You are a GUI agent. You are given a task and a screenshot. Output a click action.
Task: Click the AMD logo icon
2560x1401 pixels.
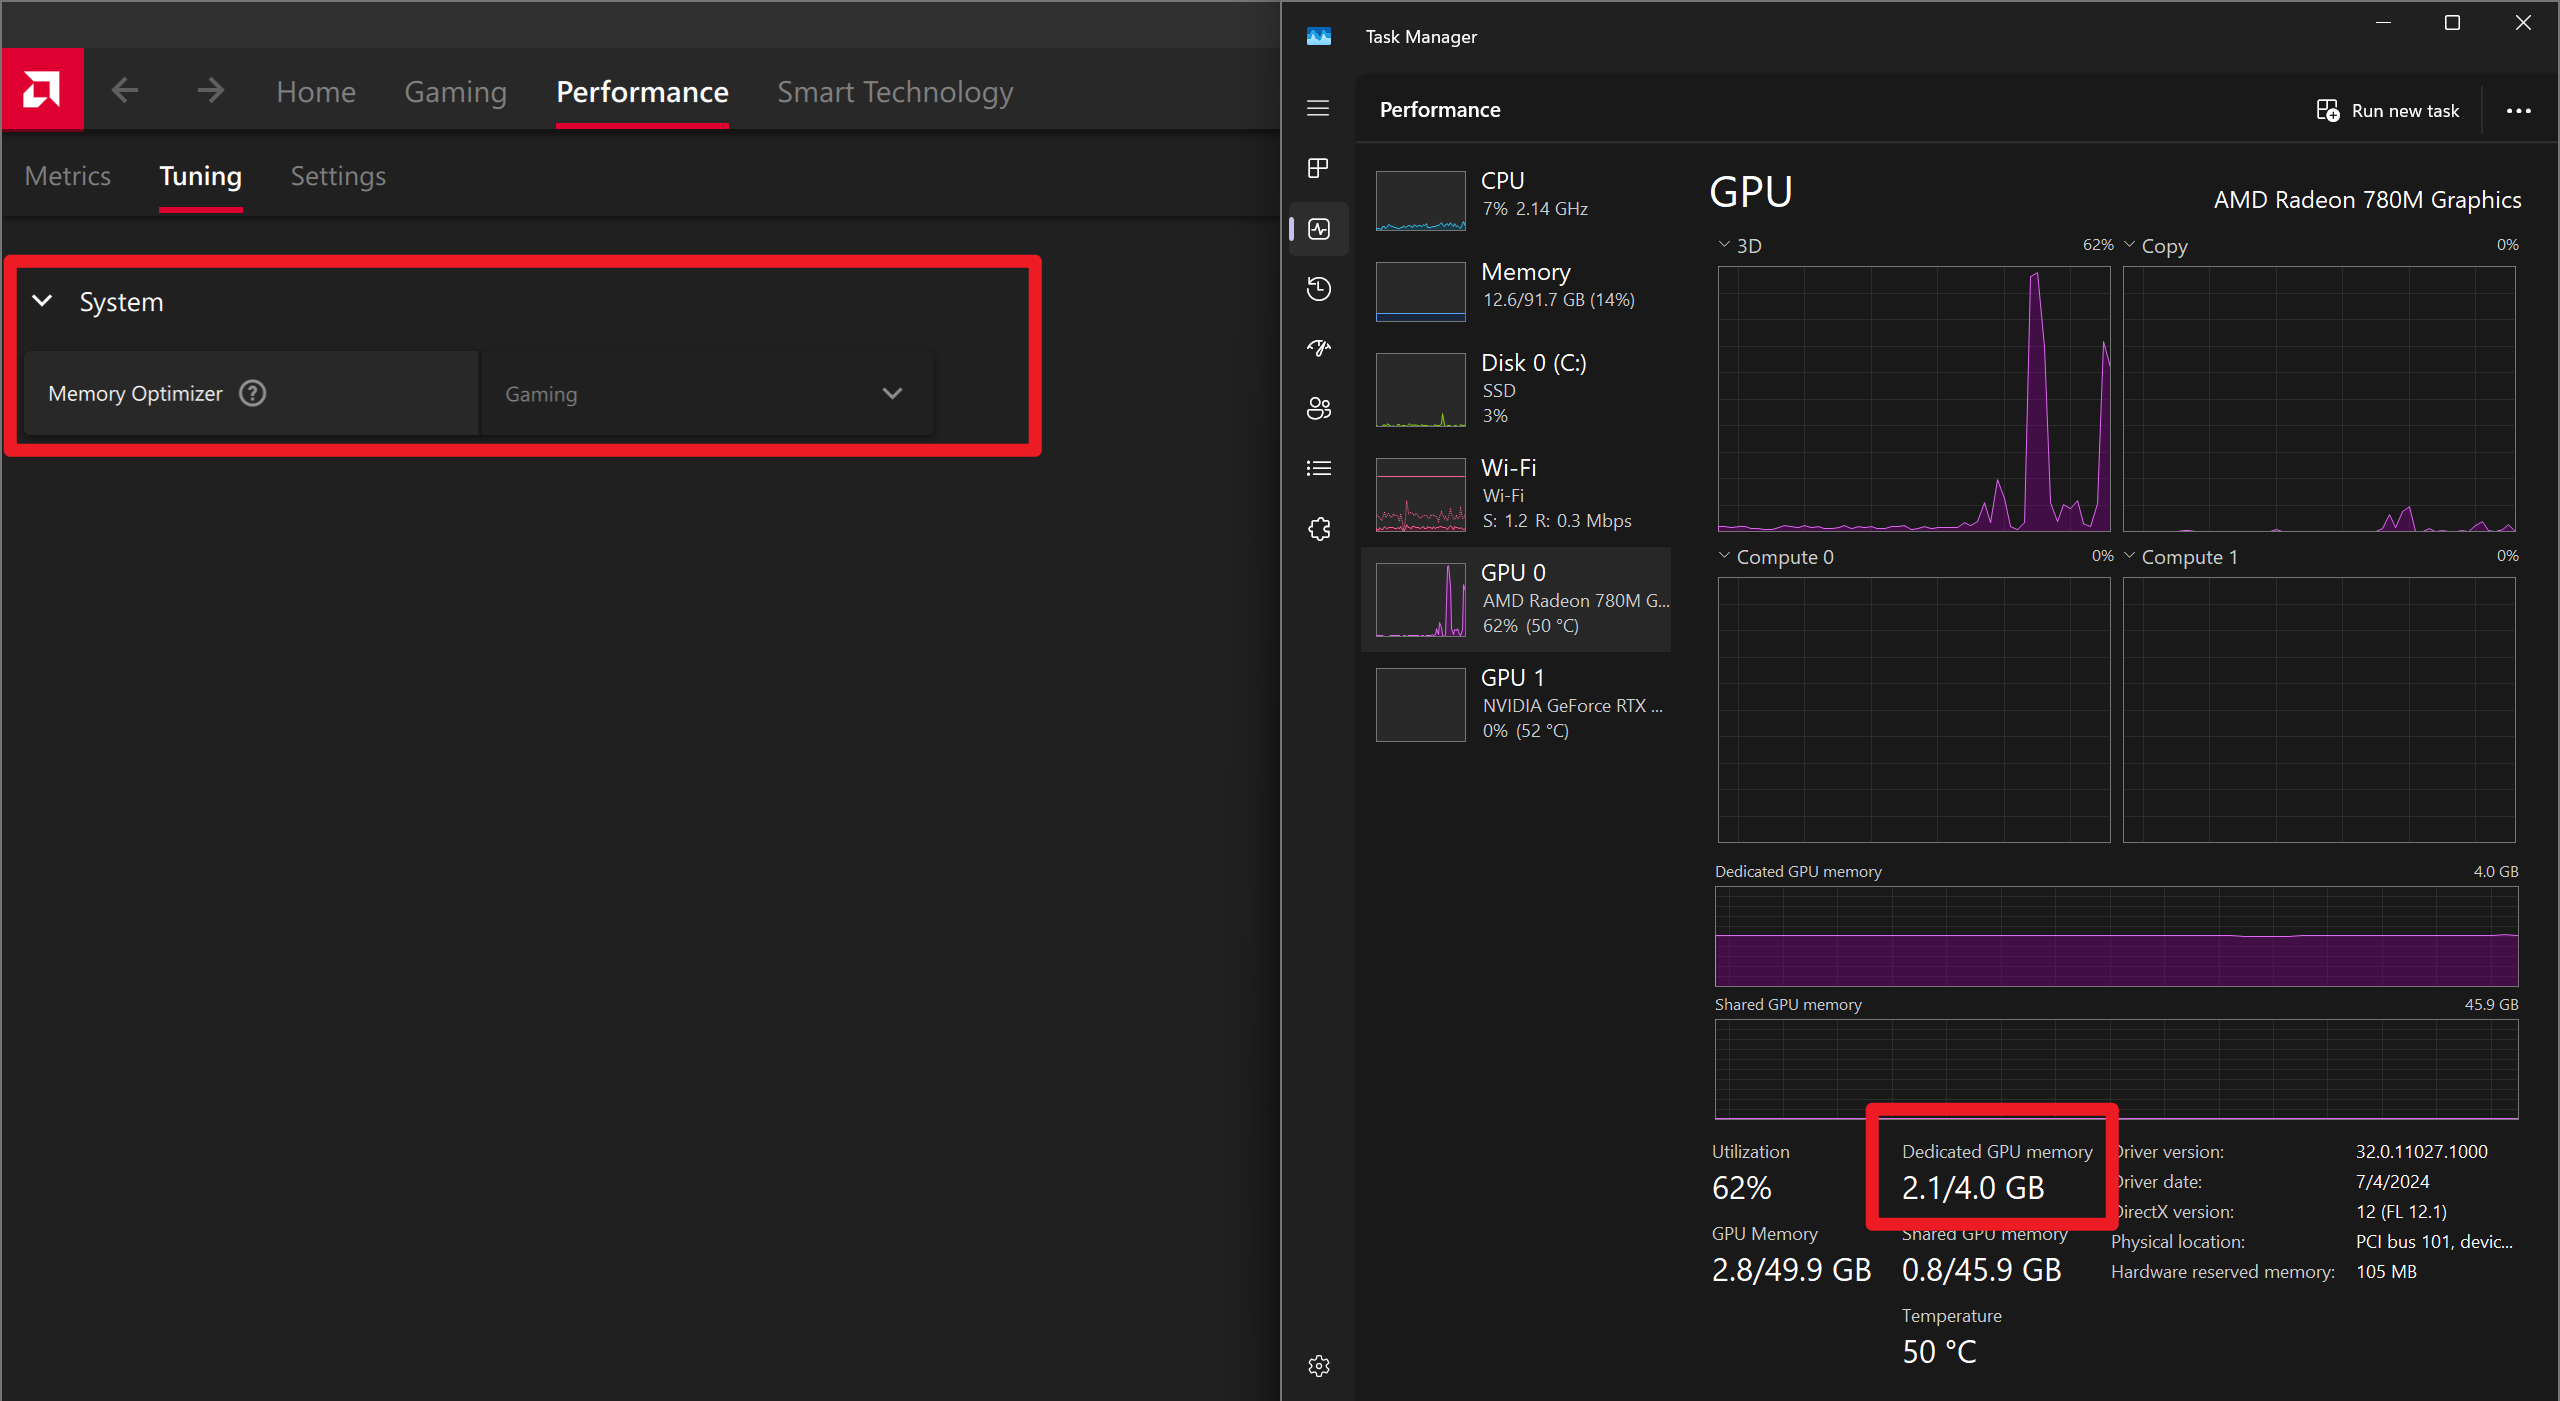click(x=42, y=90)
